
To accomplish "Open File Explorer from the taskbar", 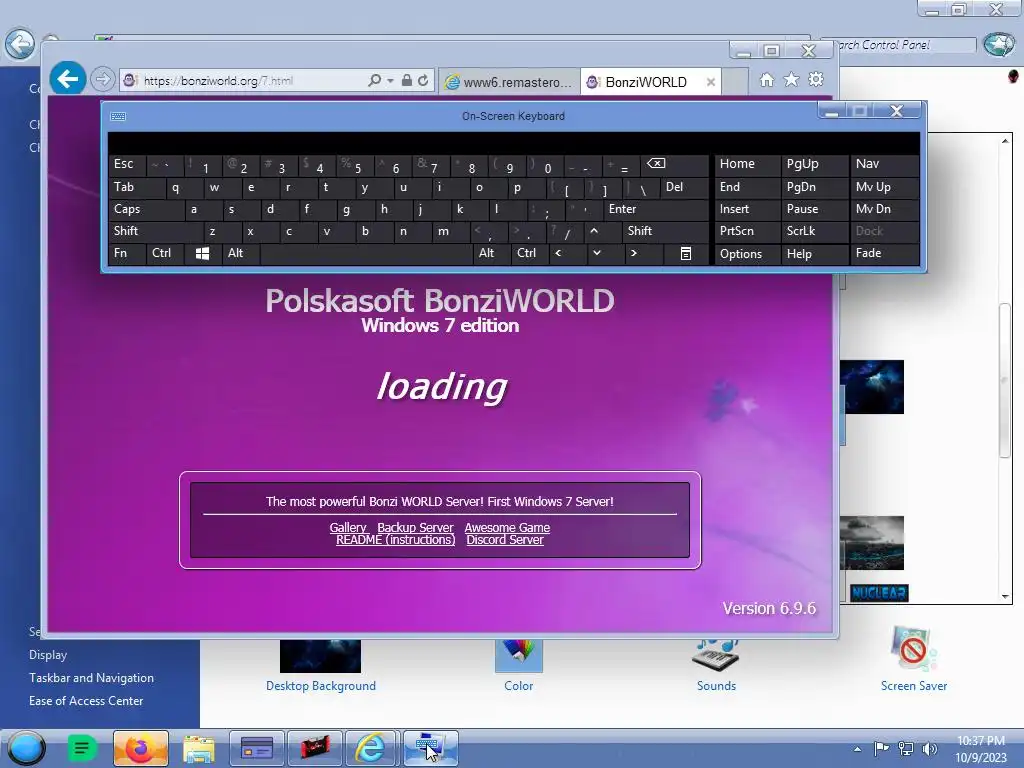I will tap(199, 748).
